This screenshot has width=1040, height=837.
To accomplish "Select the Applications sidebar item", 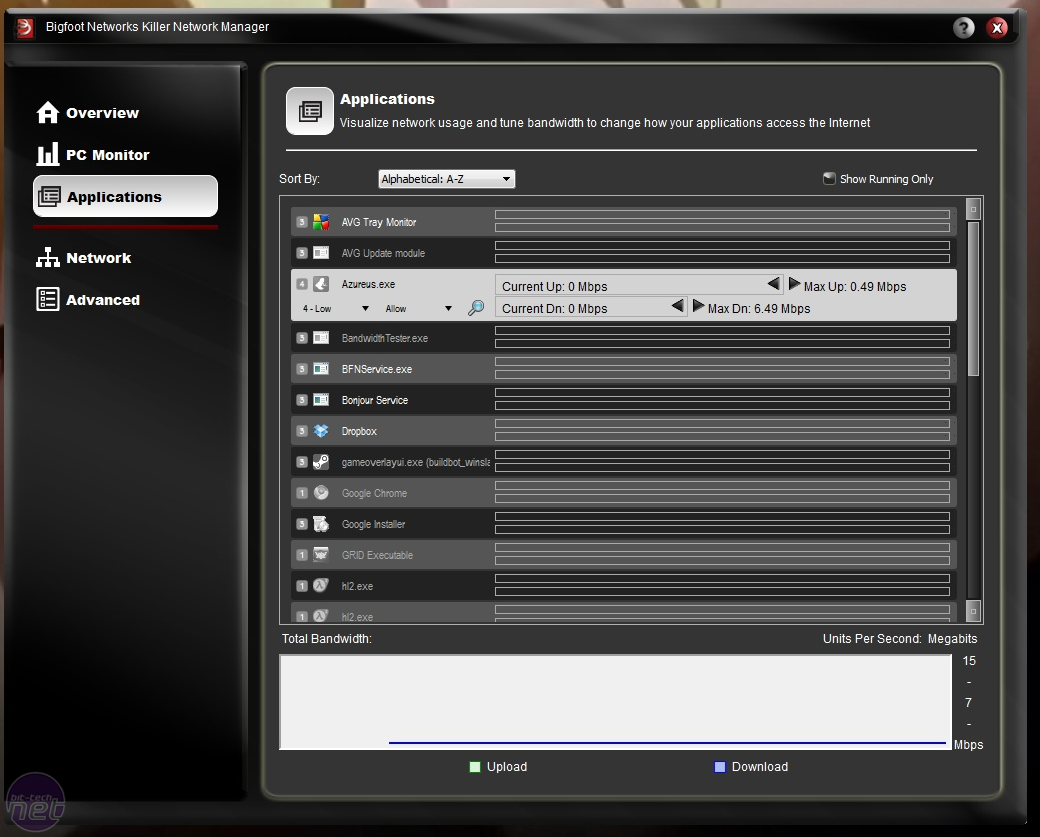I will [125, 196].
